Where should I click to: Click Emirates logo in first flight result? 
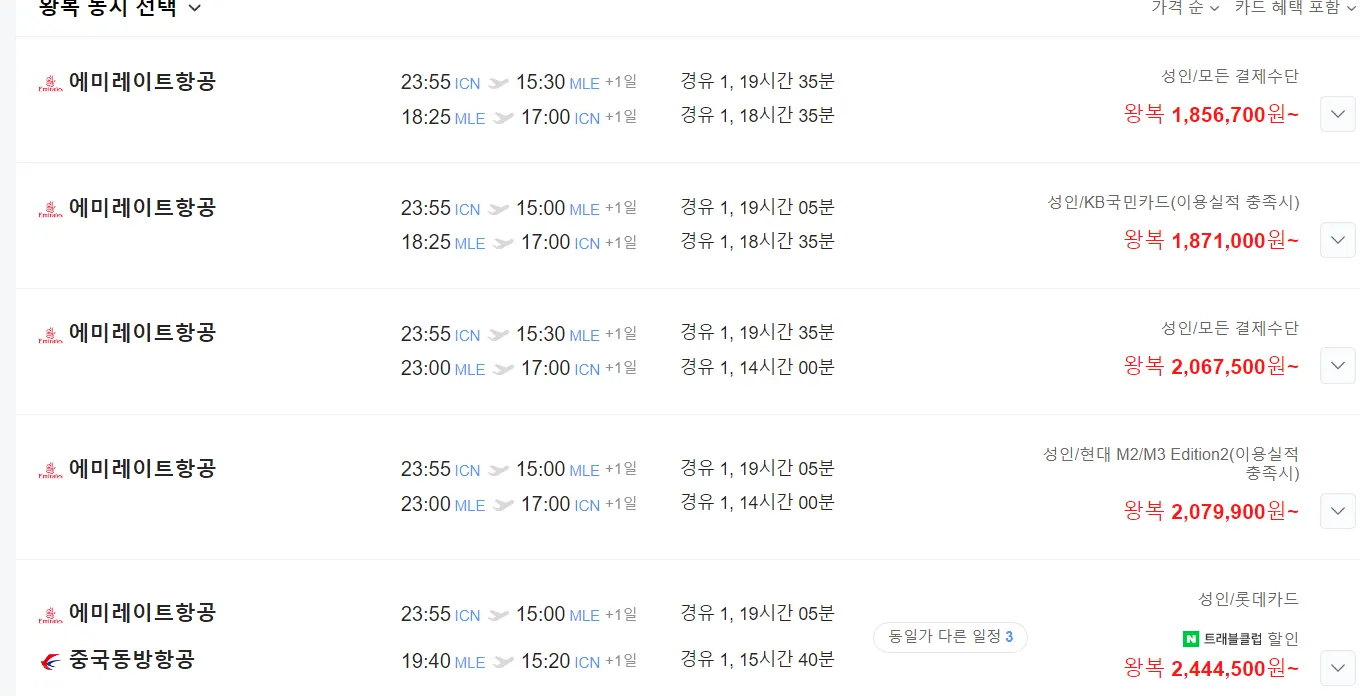50,83
